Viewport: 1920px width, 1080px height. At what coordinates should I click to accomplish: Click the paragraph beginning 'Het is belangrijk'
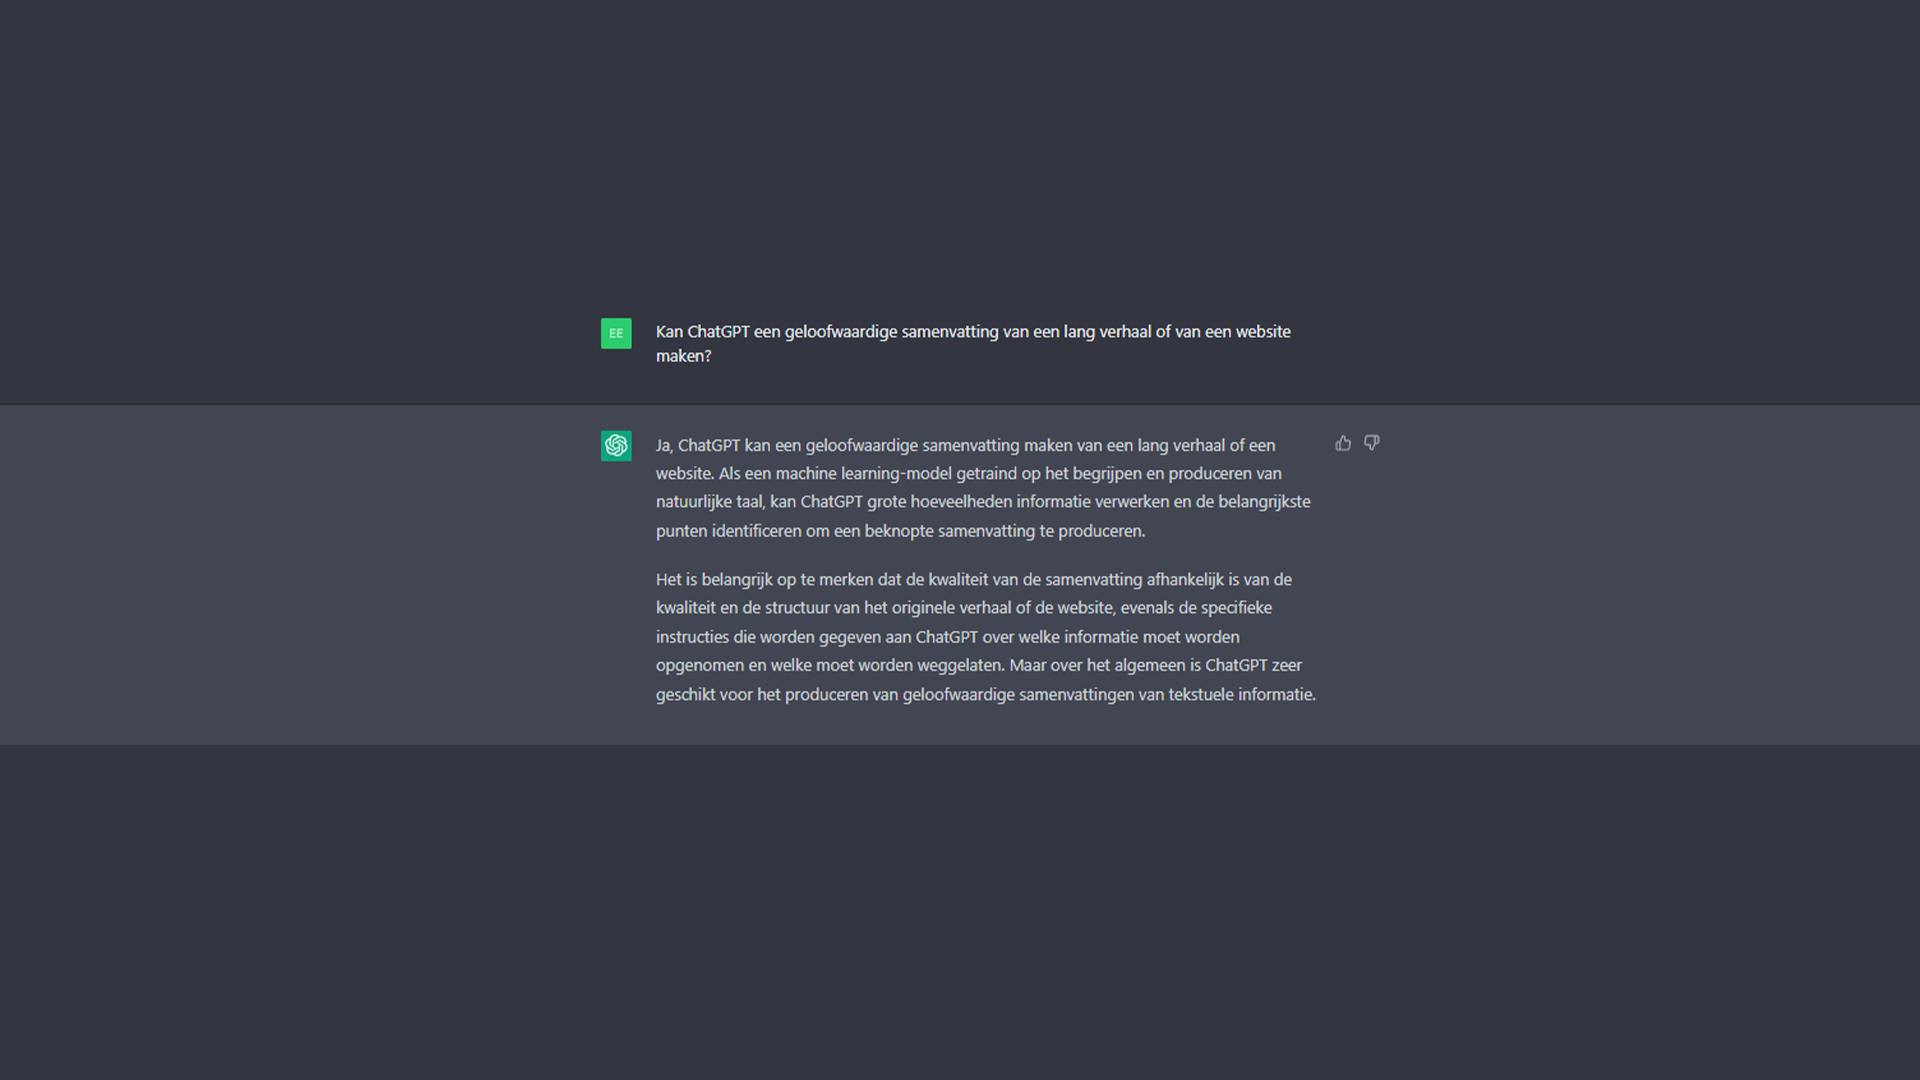984,636
